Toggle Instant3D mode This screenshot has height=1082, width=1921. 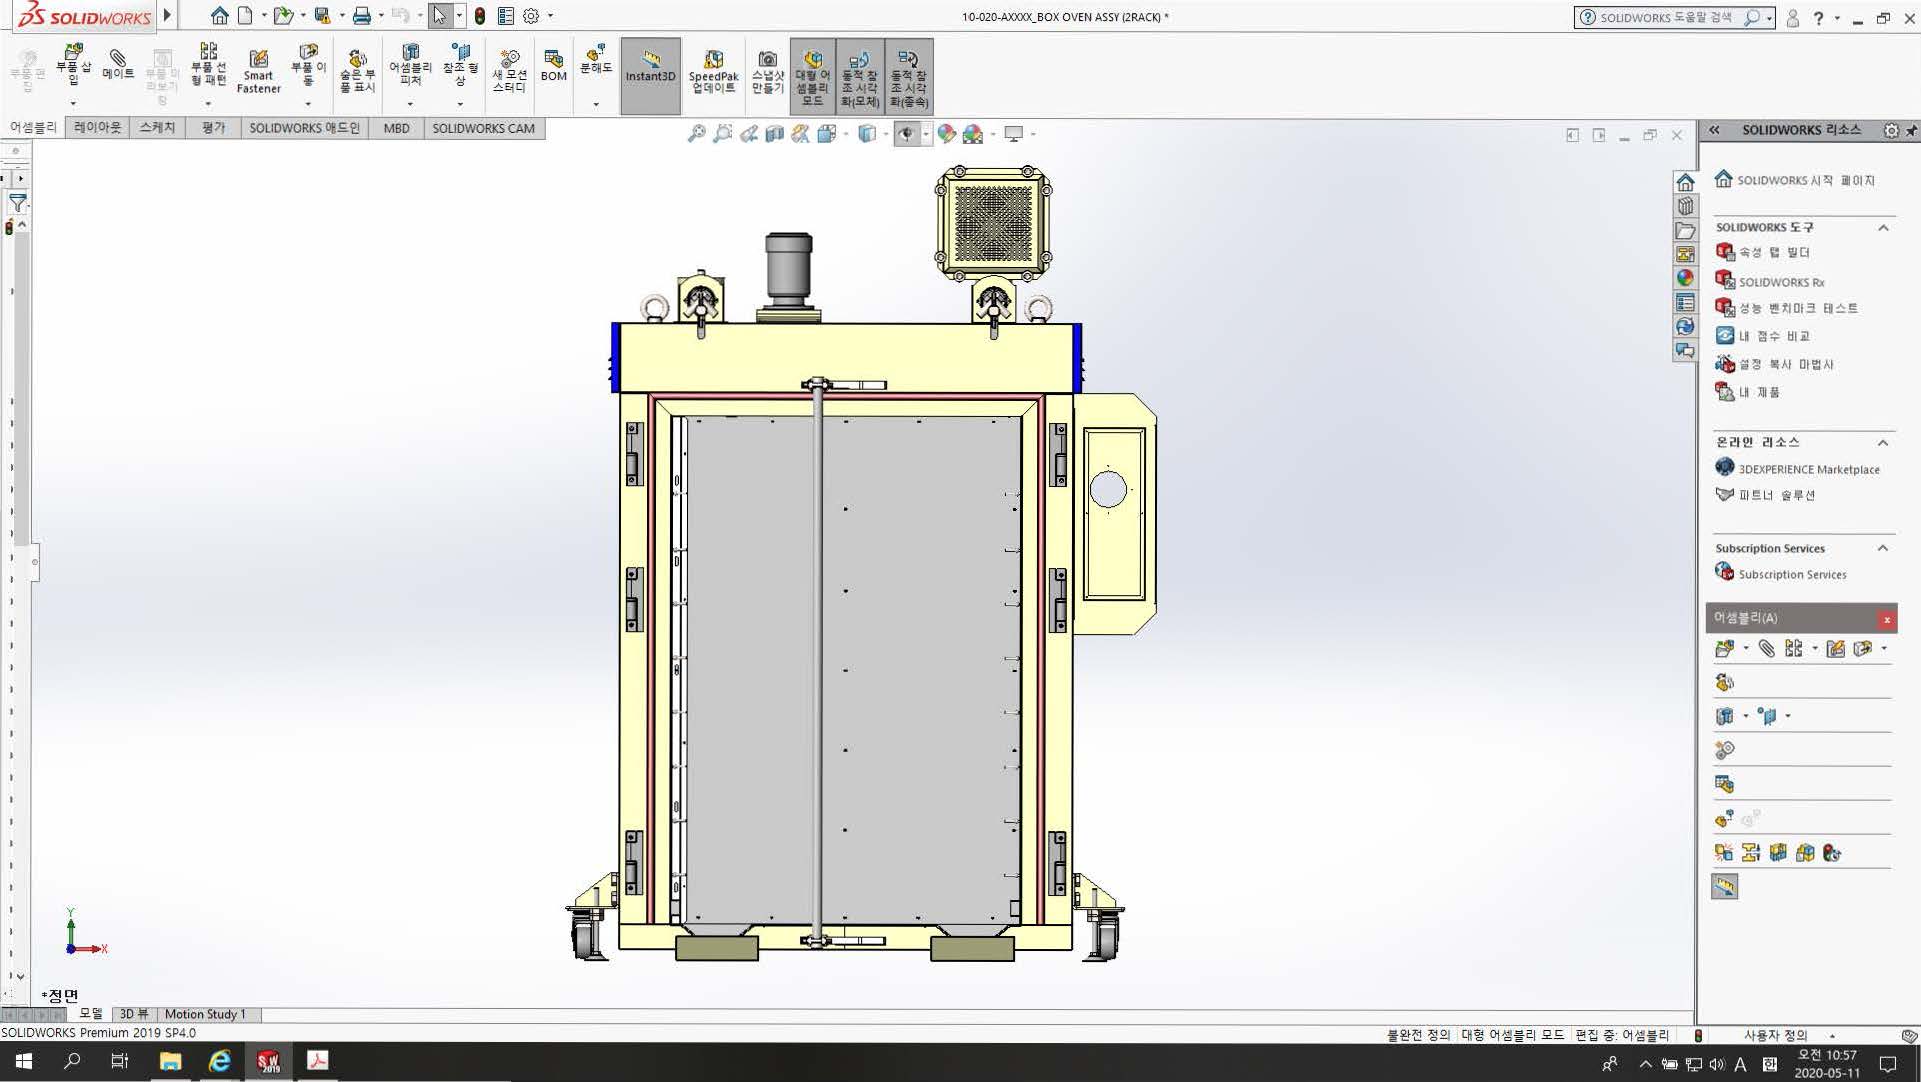pos(650,66)
